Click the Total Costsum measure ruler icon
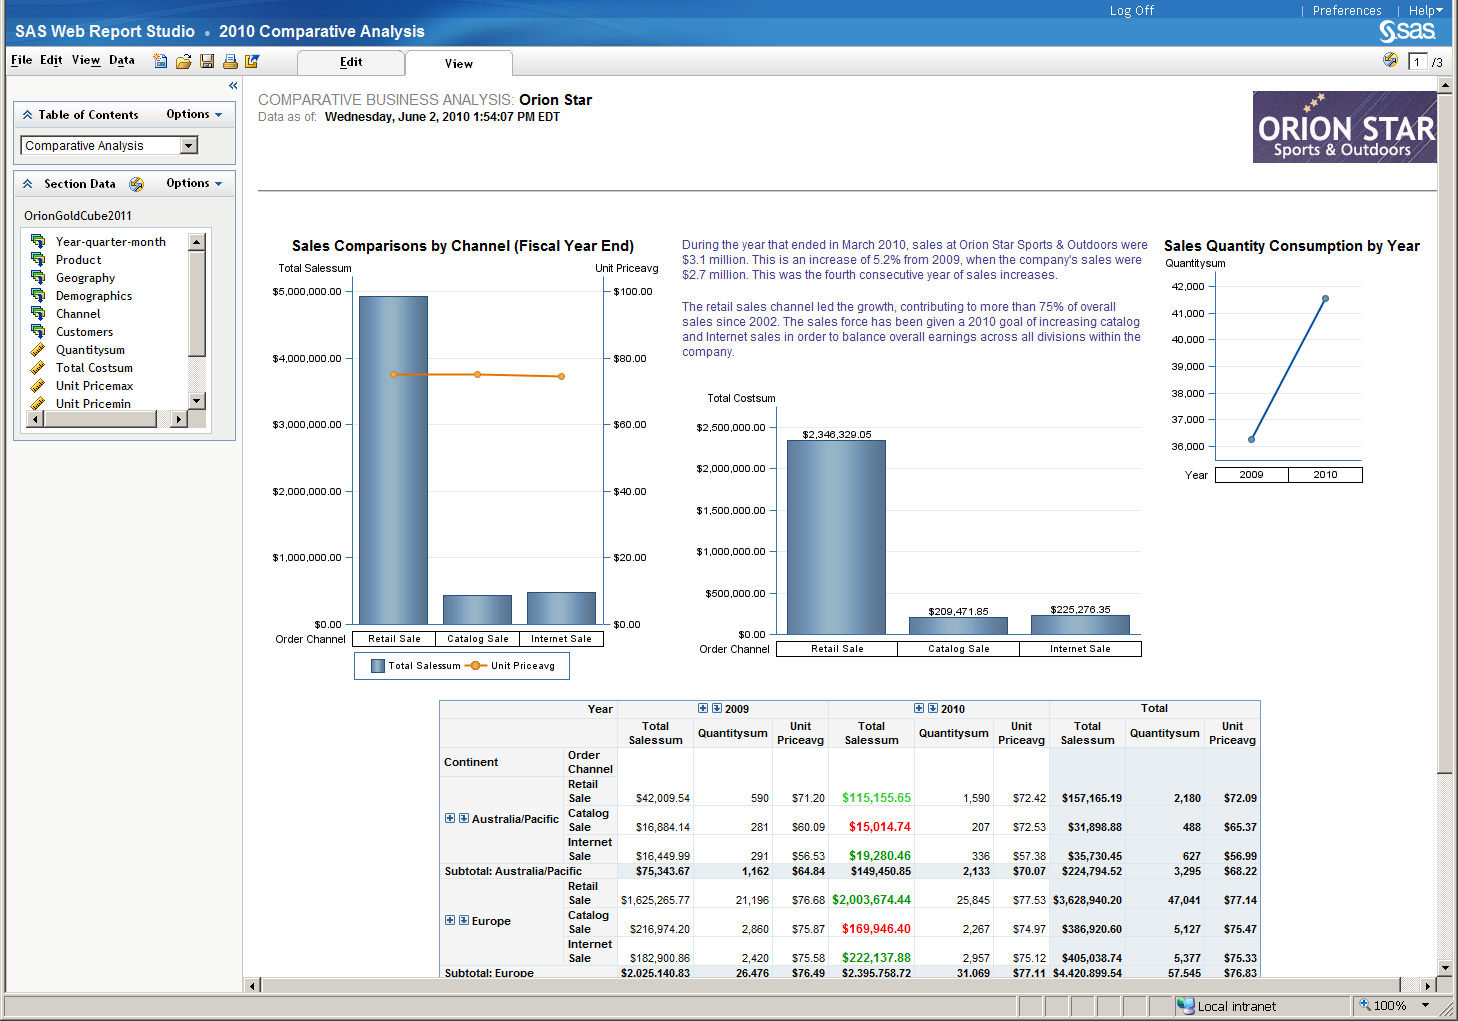 point(38,367)
